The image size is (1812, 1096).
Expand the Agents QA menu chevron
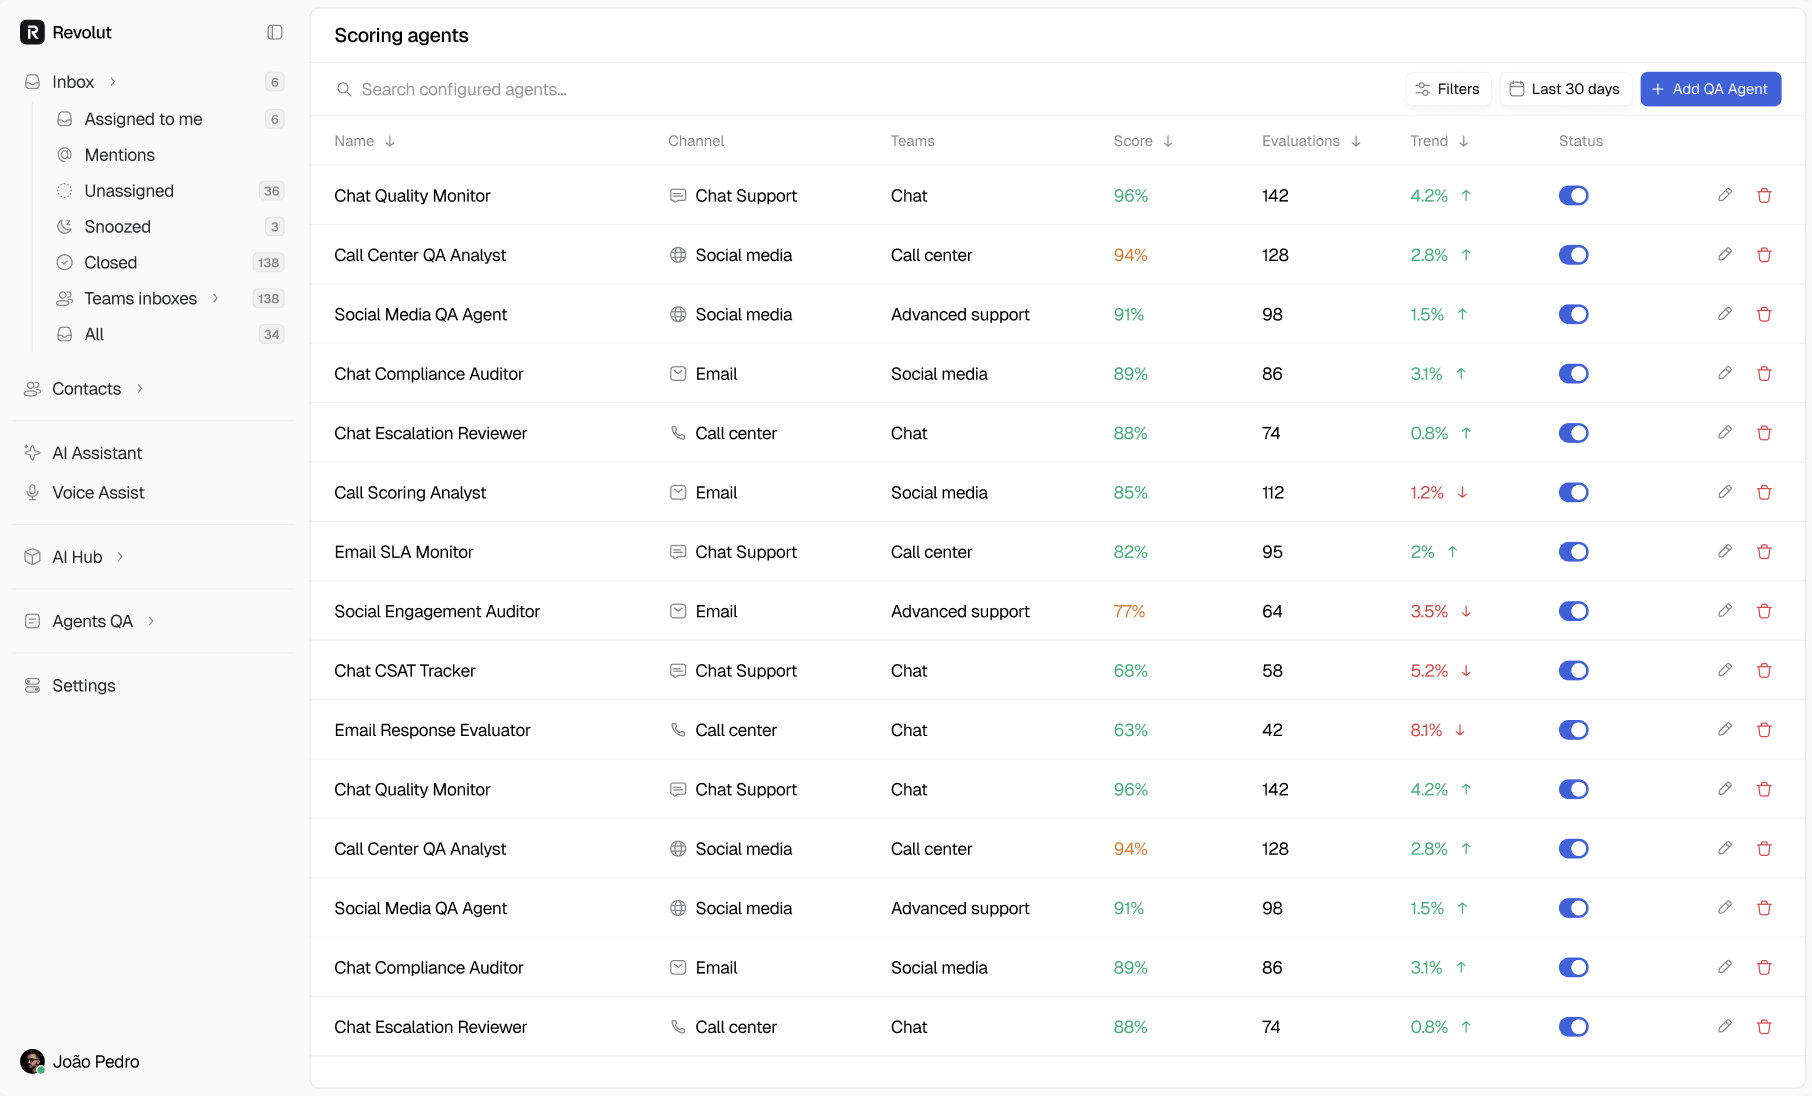point(151,621)
